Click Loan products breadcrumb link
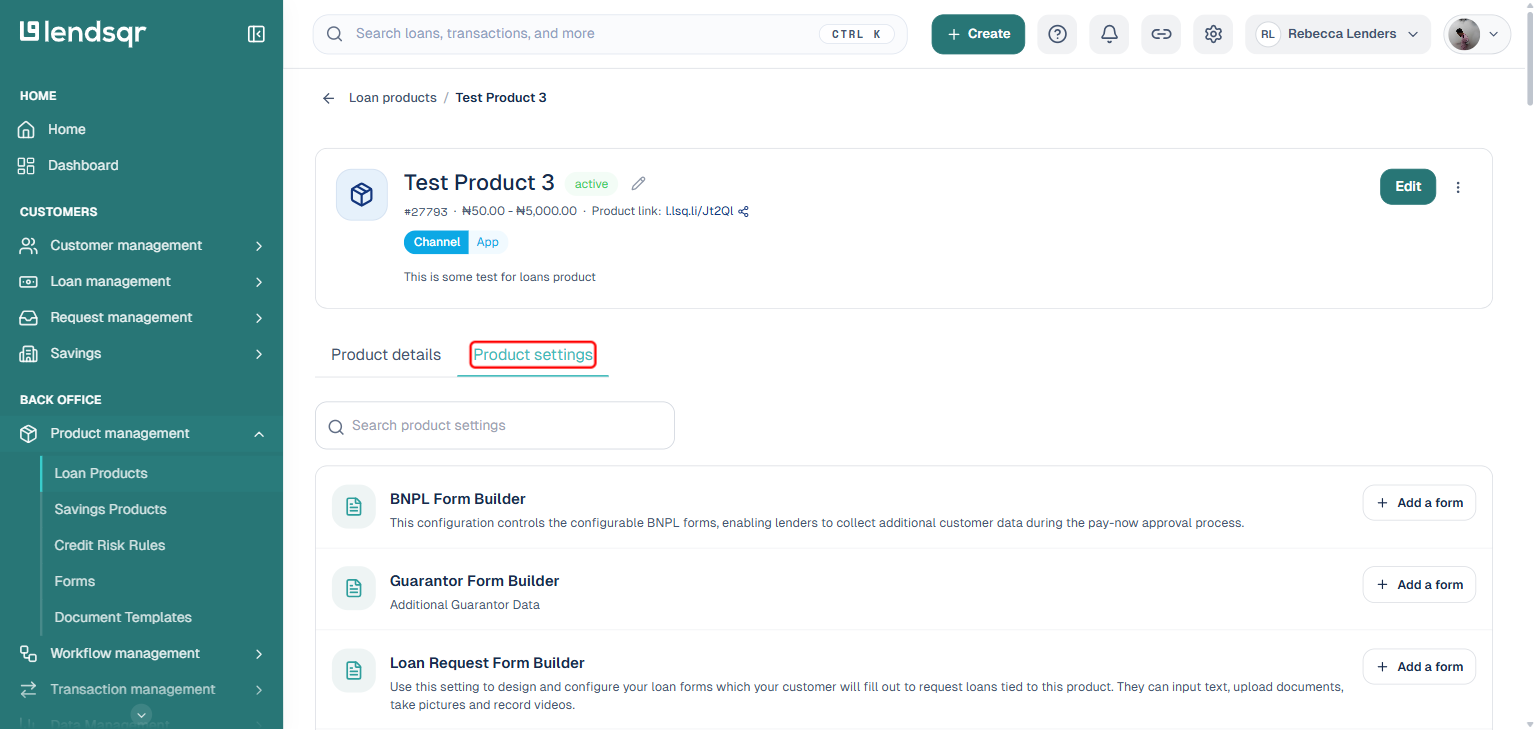The width and height of the screenshot is (1535, 730). point(393,98)
